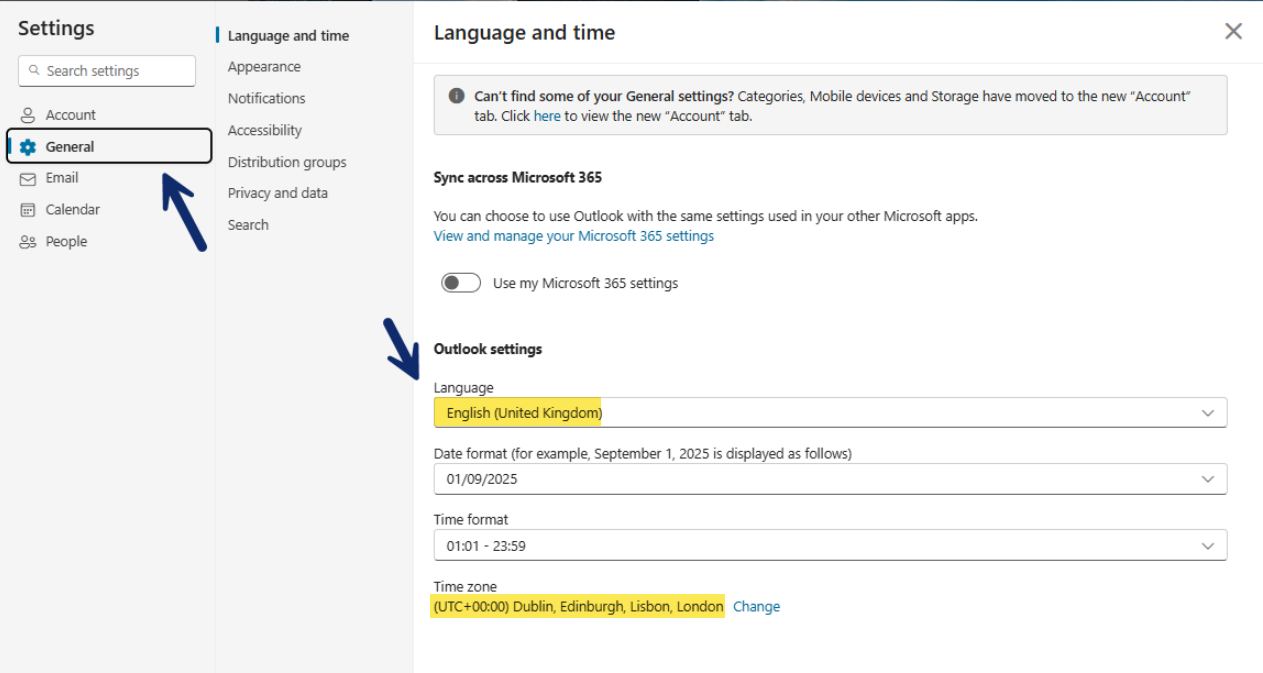Click the info icon in the notice banner
1263x673 pixels.
point(456,96)
